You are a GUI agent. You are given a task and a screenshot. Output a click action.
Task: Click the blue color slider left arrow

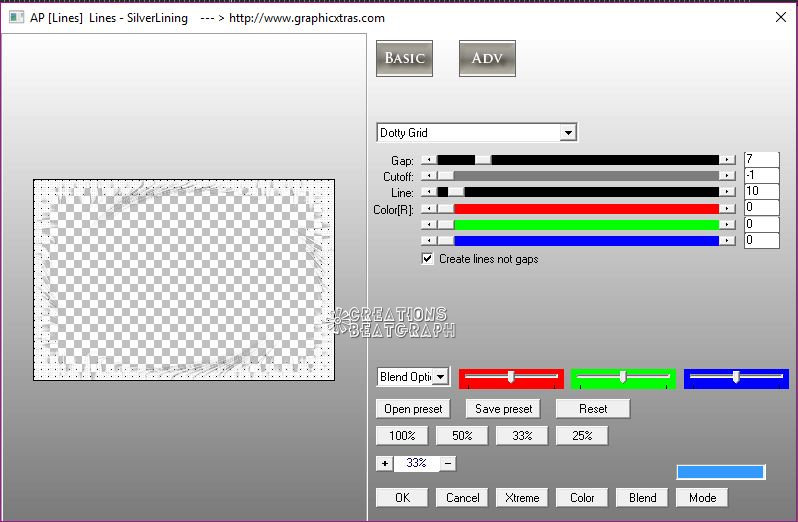429,240
